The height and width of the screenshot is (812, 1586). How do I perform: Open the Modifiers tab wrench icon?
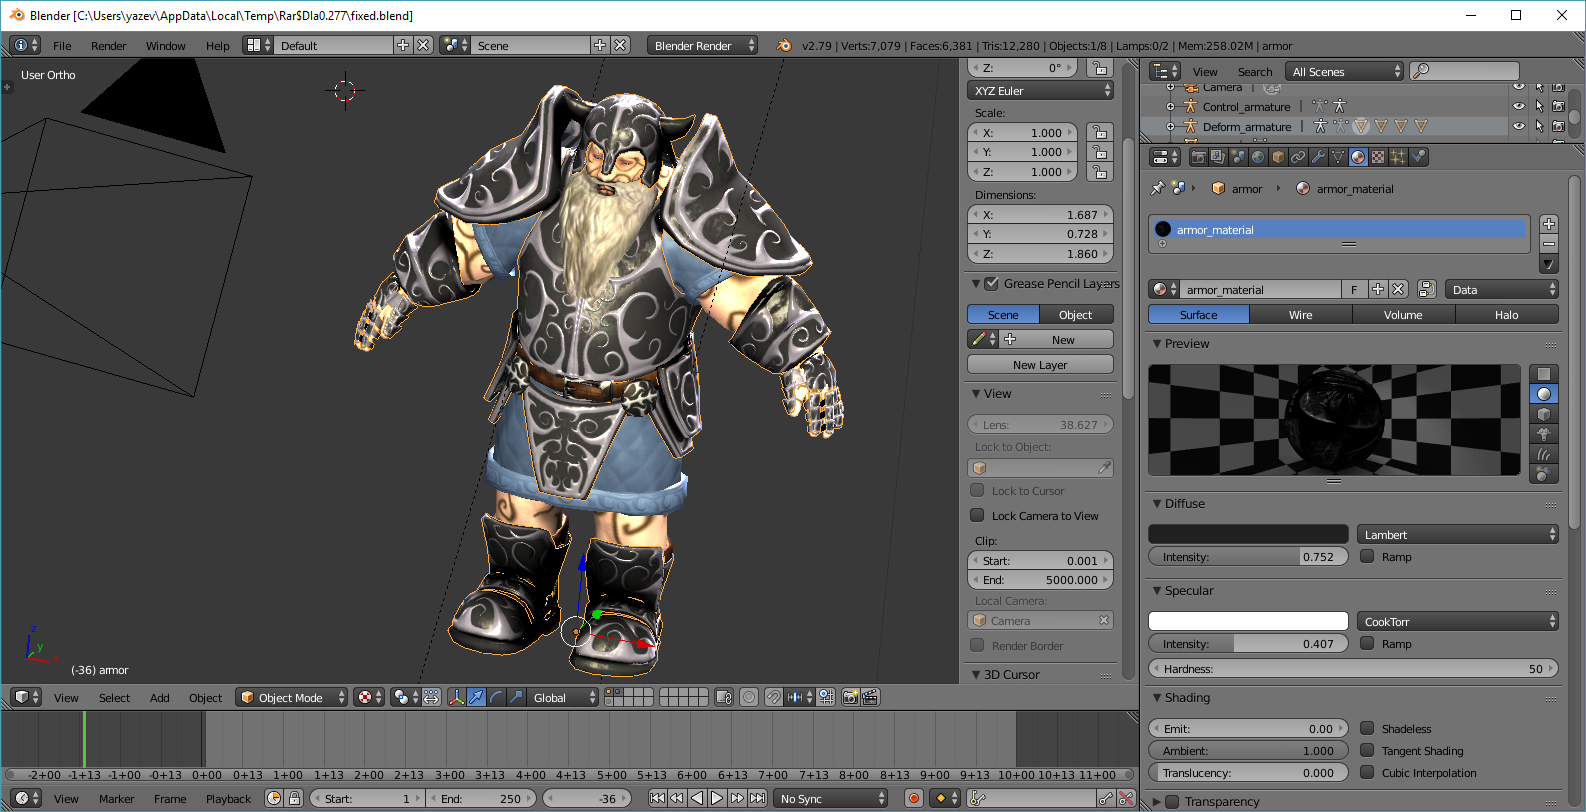(1318, 157)
